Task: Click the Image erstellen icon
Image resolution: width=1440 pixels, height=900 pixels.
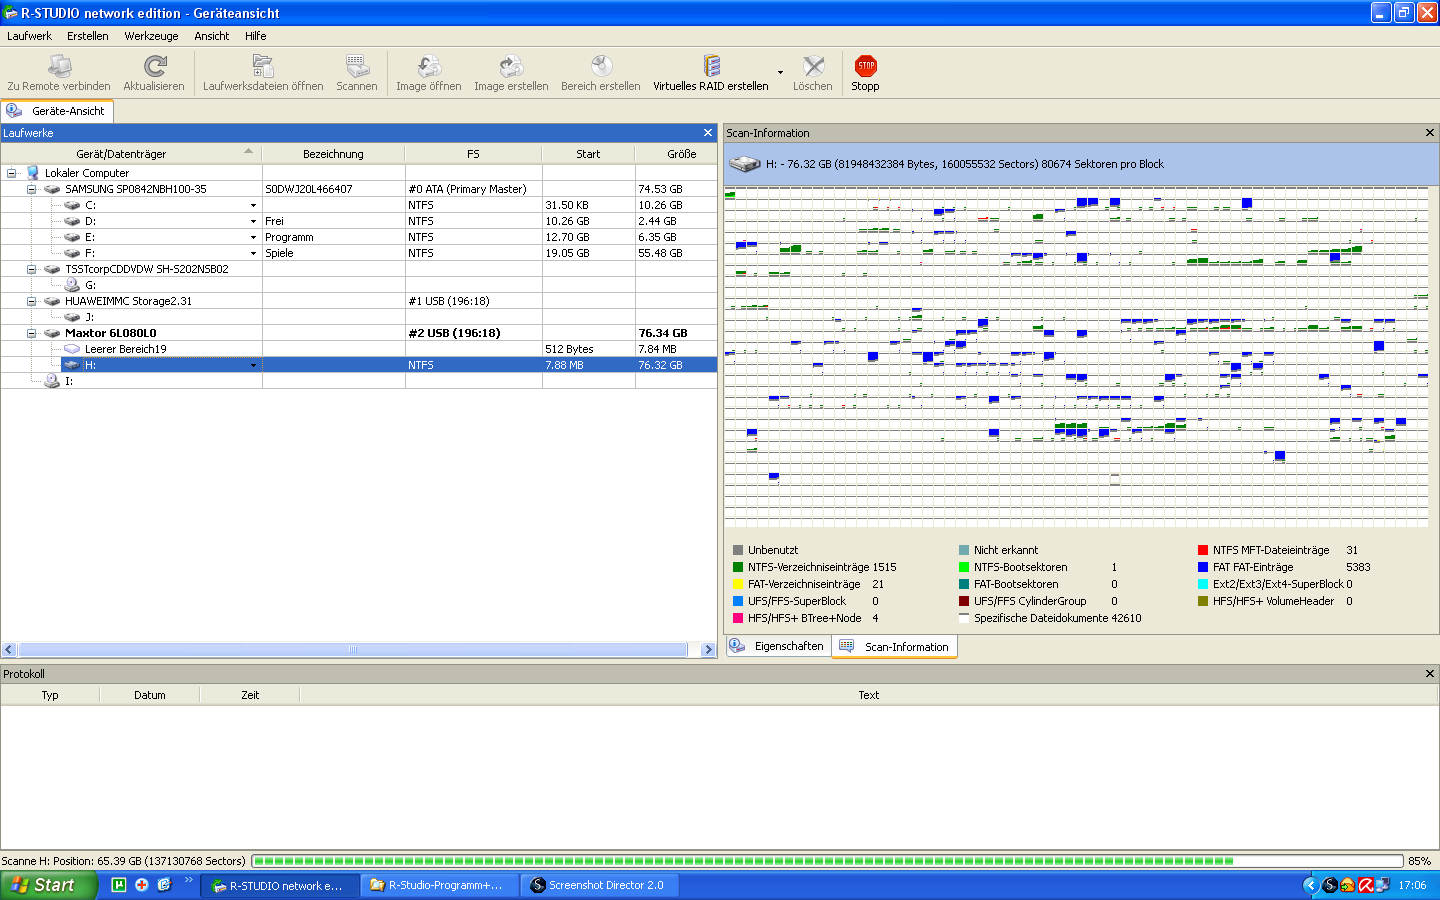Action: tap(511, 66)
